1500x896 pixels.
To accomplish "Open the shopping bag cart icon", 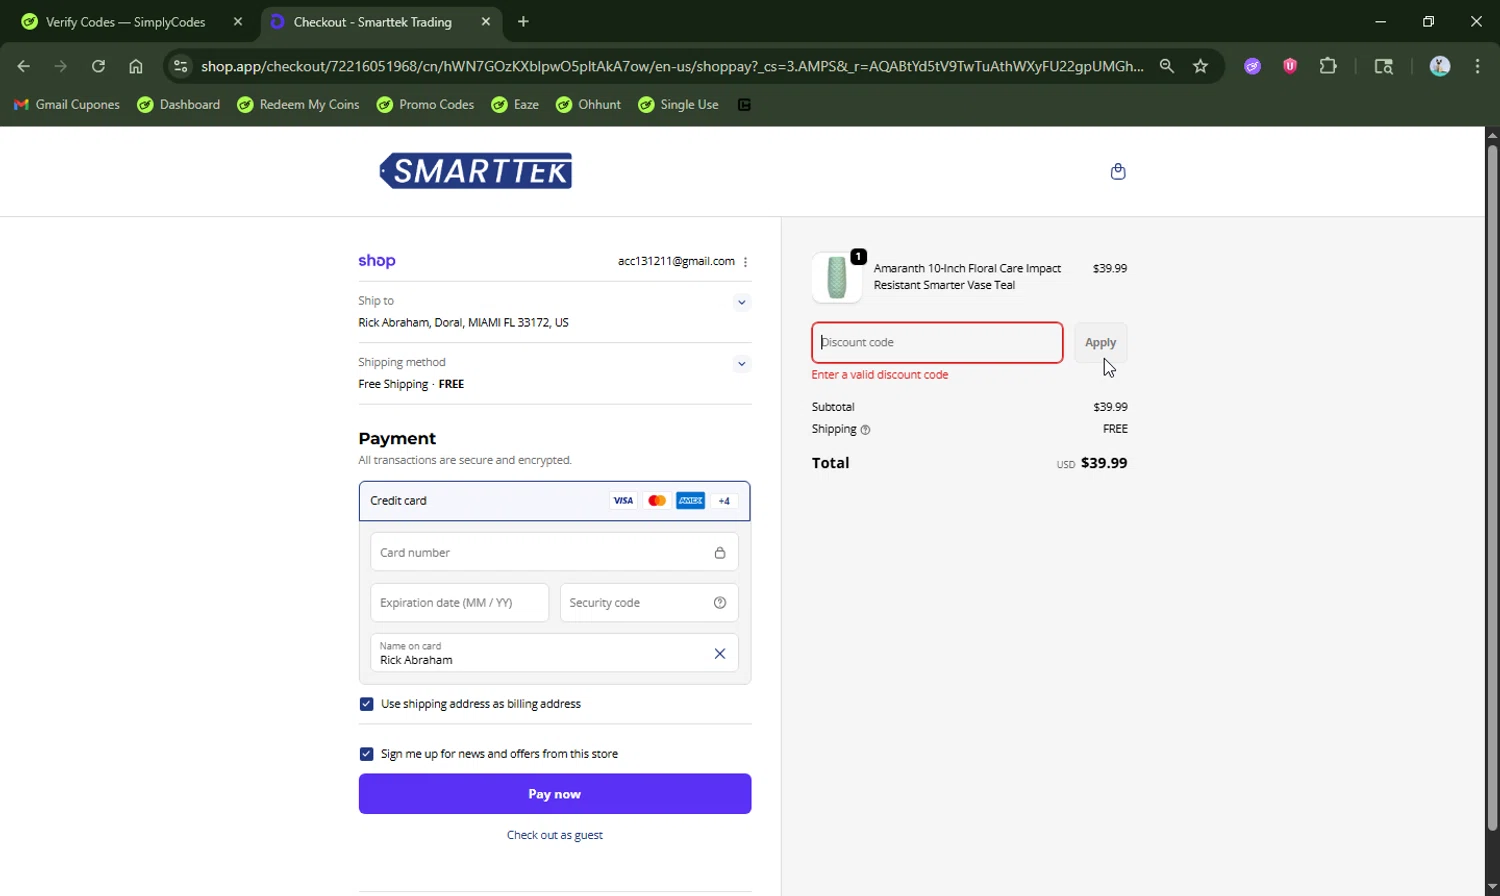I will pos(1118,171).
